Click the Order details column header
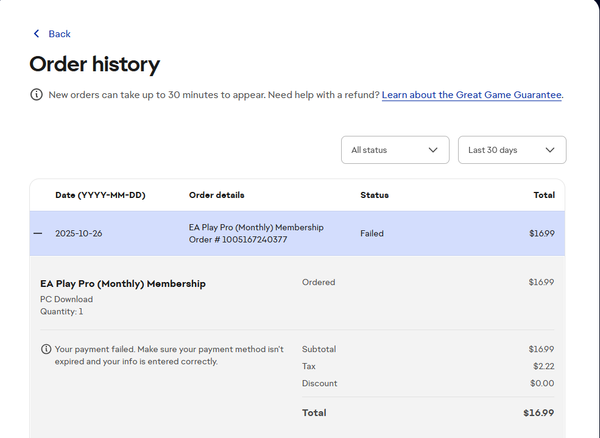 [216, 195]
